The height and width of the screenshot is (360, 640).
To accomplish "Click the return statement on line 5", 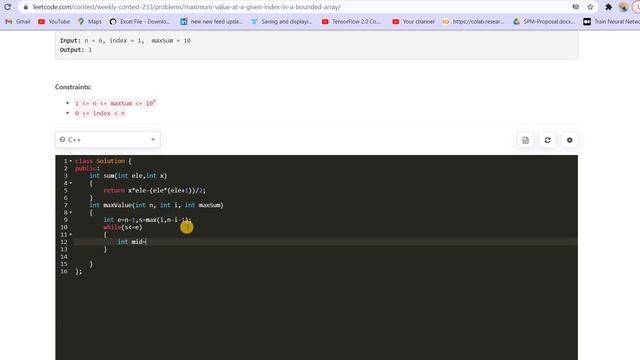I will click(154, 190).
